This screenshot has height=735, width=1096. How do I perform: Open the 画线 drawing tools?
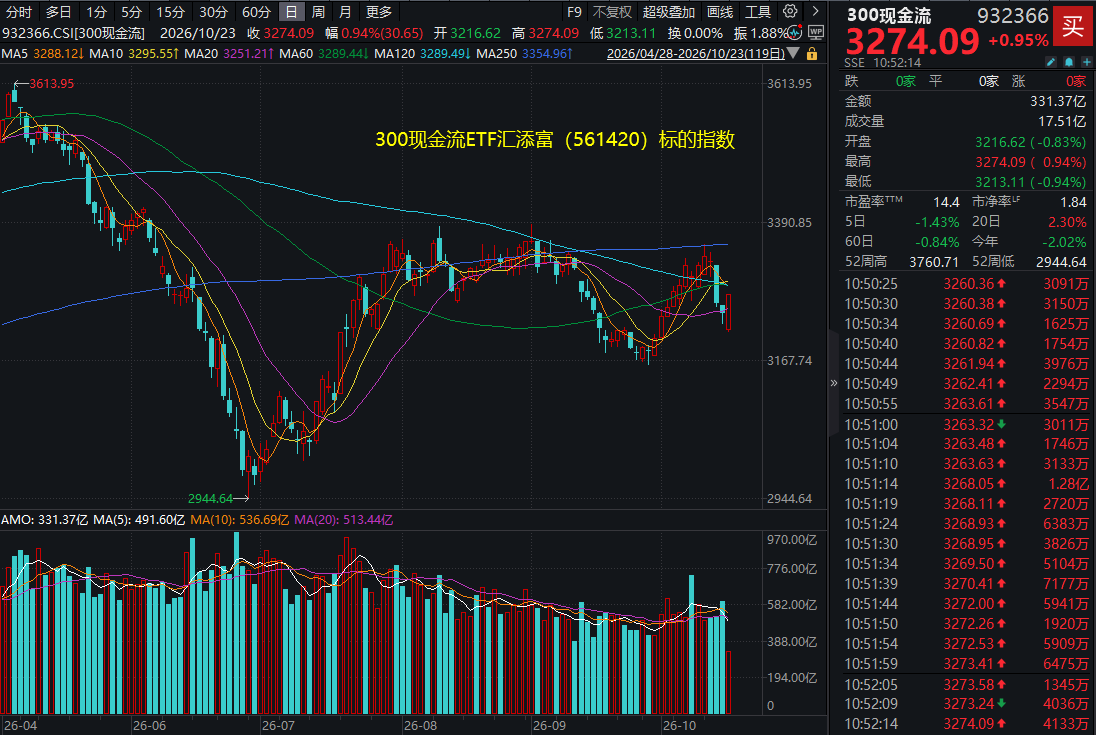(x=720, y=12)
